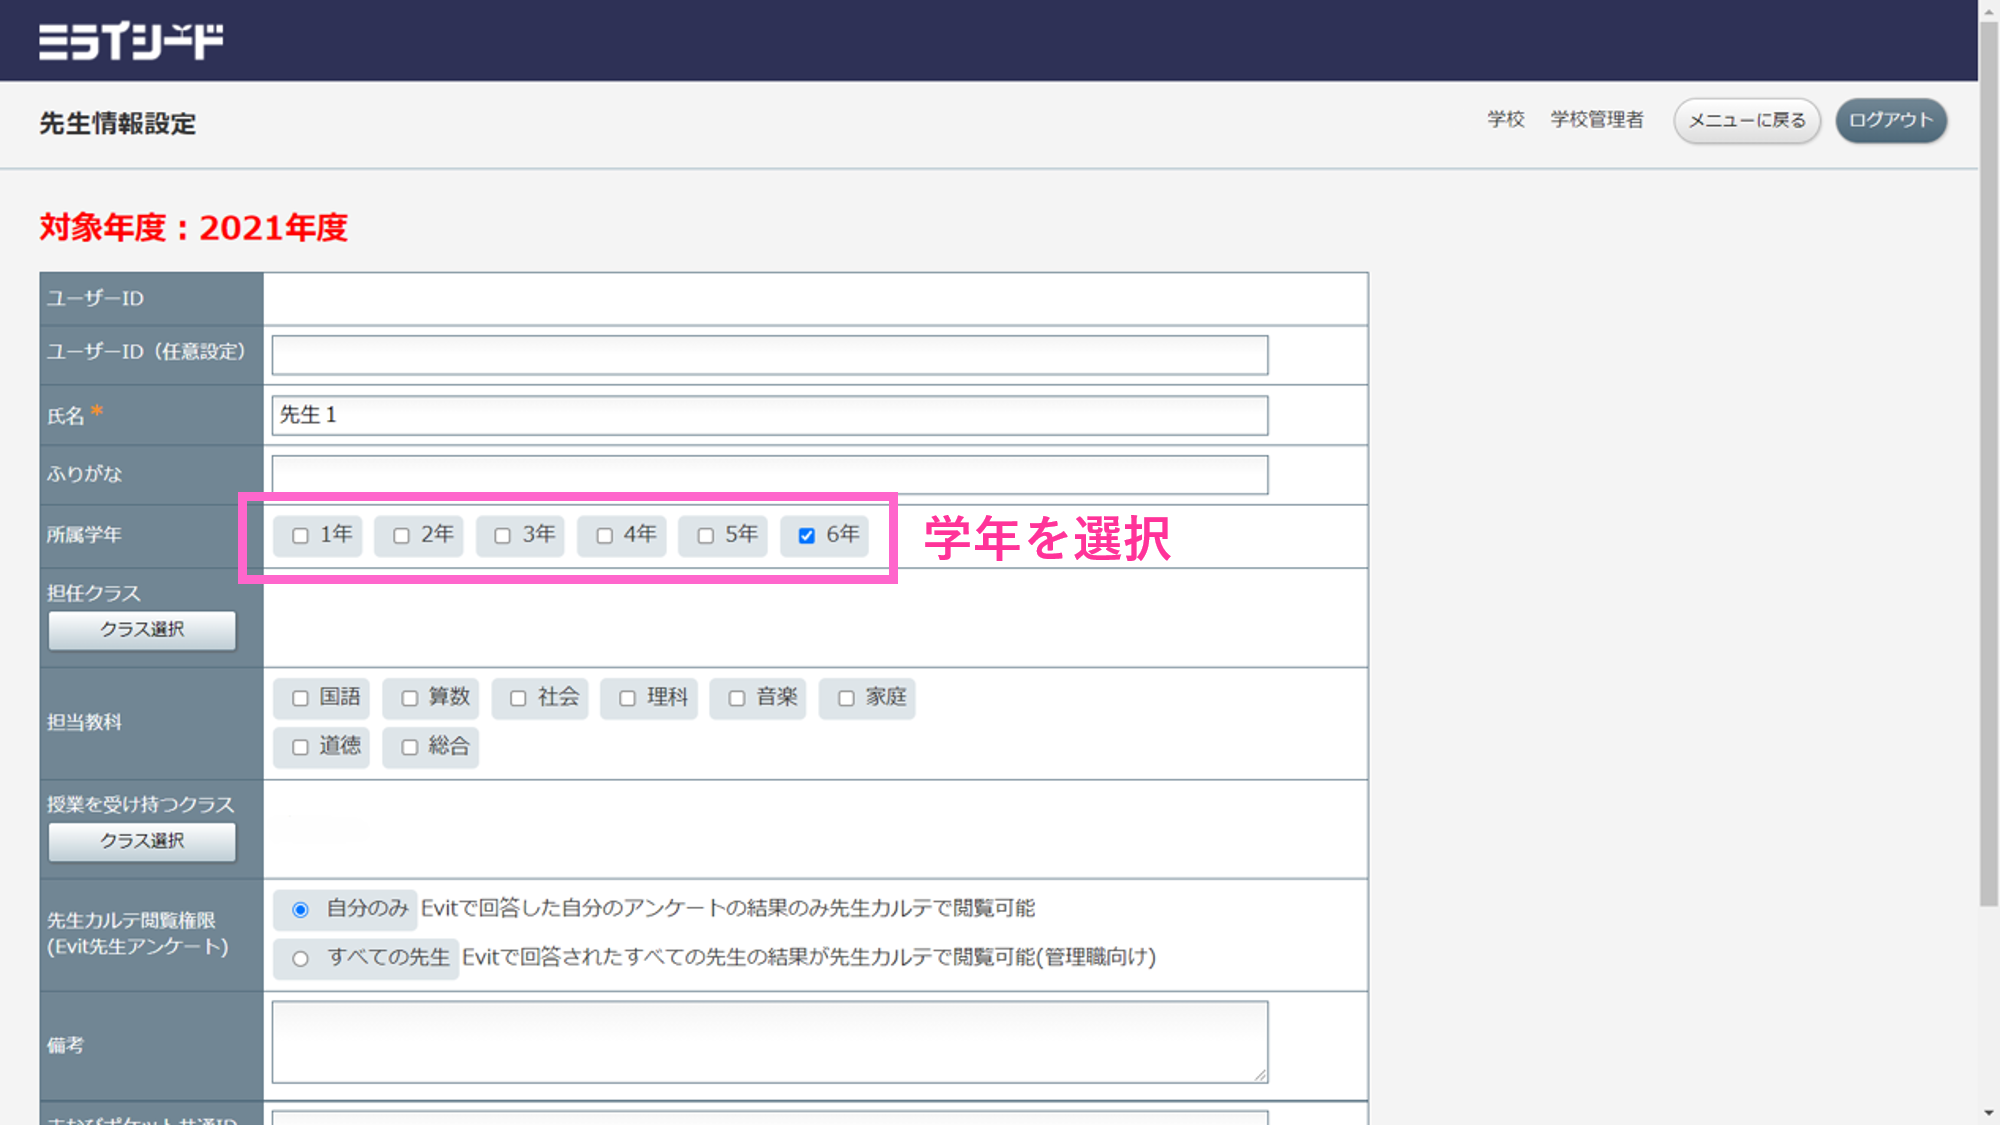Check the 音楽 subject checkbox

[736, 698]
